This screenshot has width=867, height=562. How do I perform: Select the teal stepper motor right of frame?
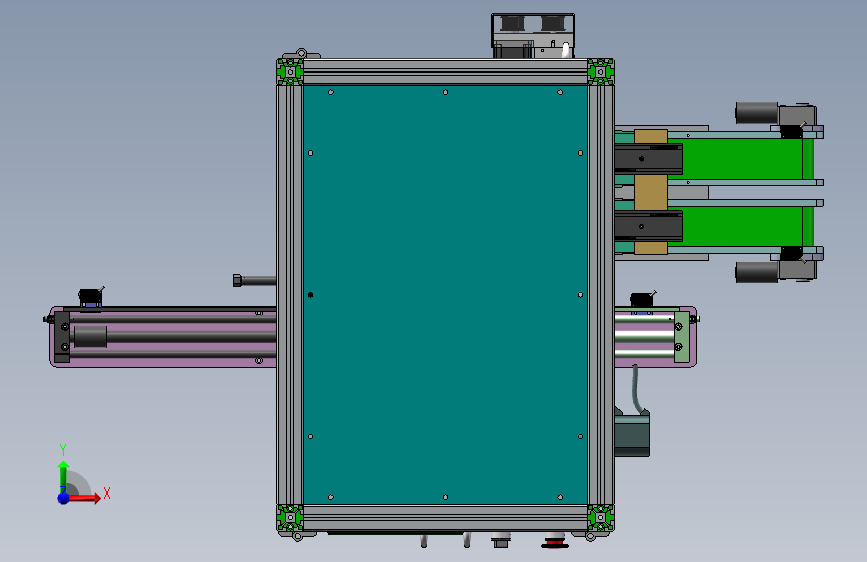(633, 433)
